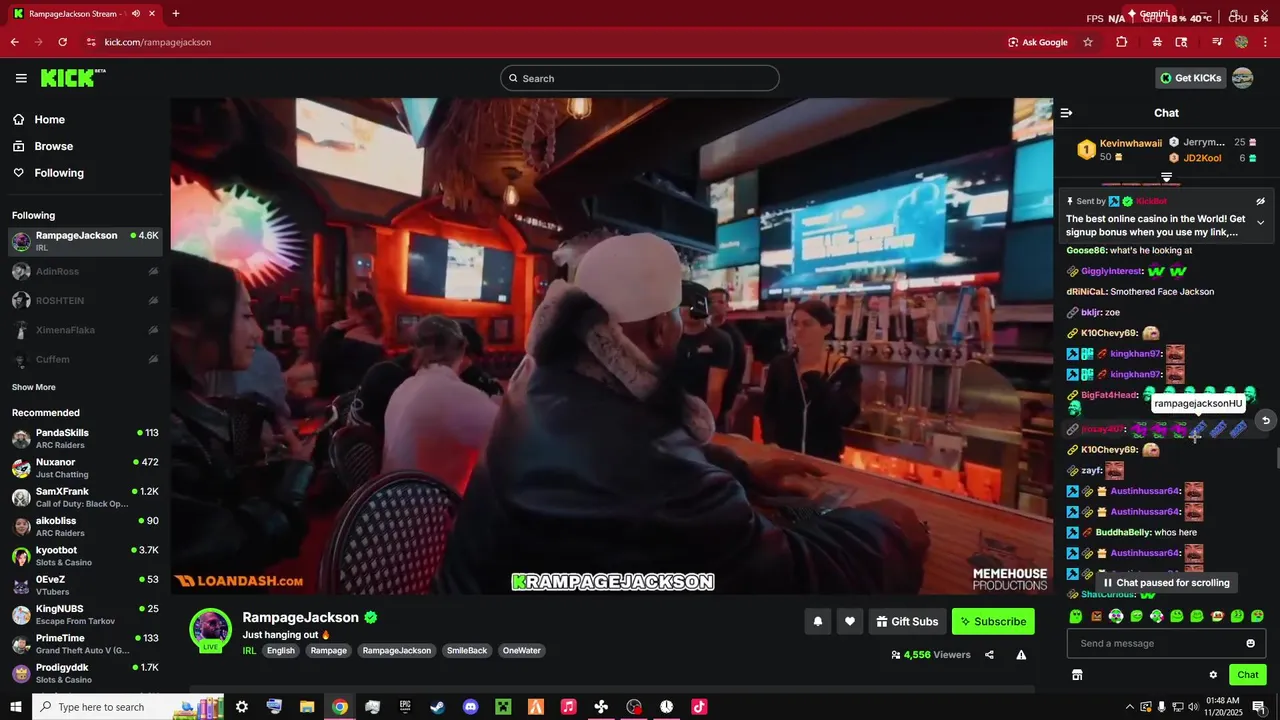1280x720 pixels.
Task: Click the browser address bar
Action: point(540,42)
